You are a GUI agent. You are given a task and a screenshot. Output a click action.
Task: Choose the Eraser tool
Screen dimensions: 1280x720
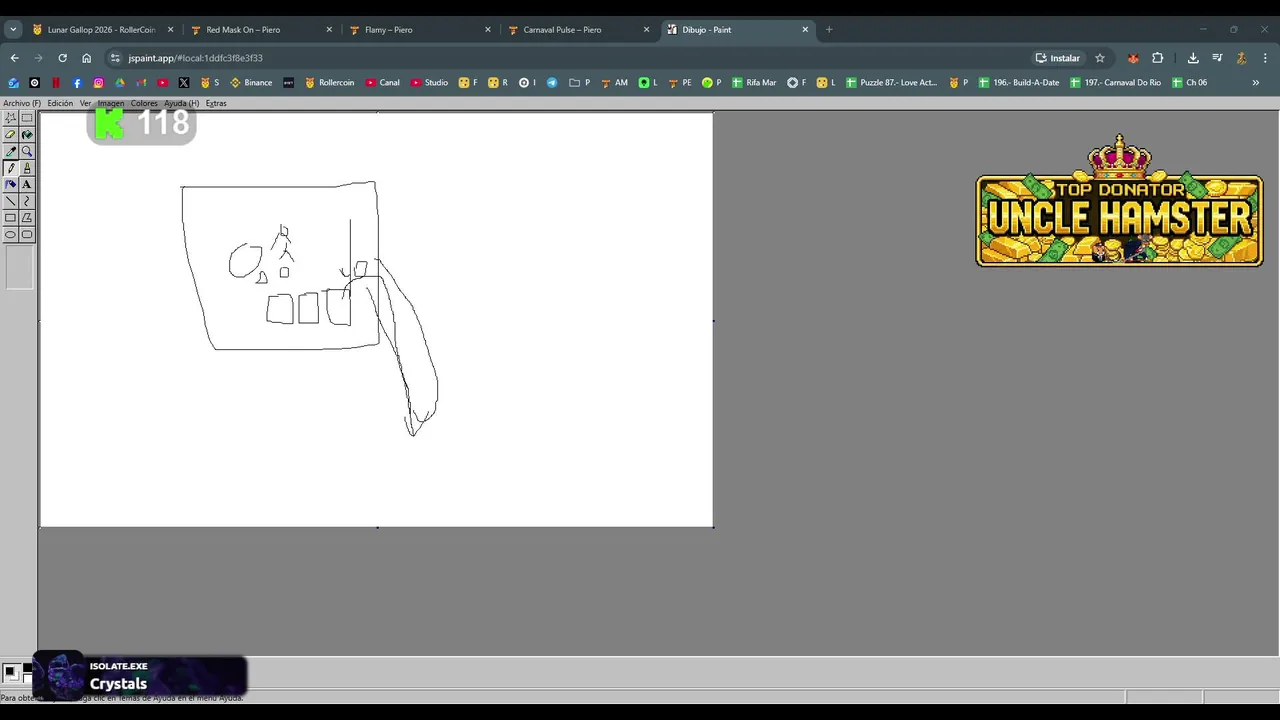point(10,134)
